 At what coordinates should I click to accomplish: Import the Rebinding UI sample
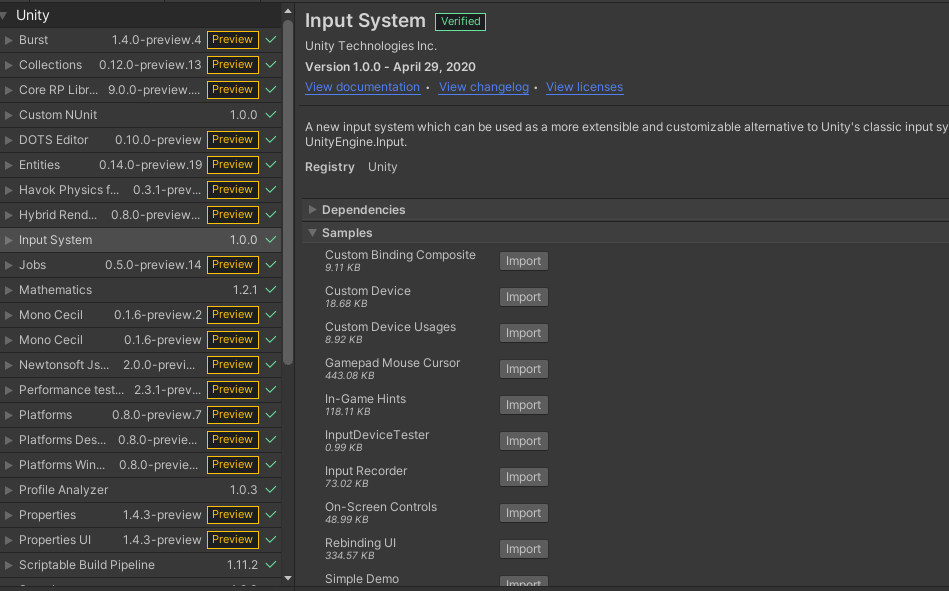point(523,548)
